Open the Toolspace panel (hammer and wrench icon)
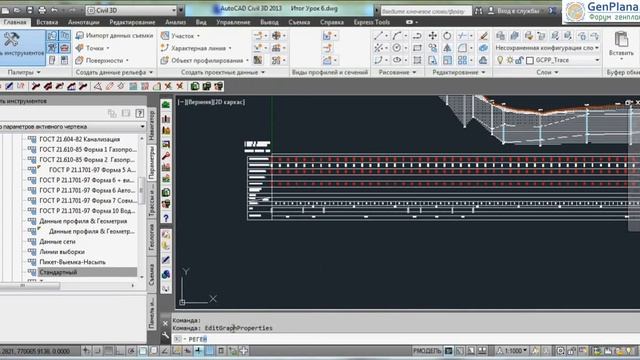Image resolution: width=640 pixels, height=360 pixels. 11,40
